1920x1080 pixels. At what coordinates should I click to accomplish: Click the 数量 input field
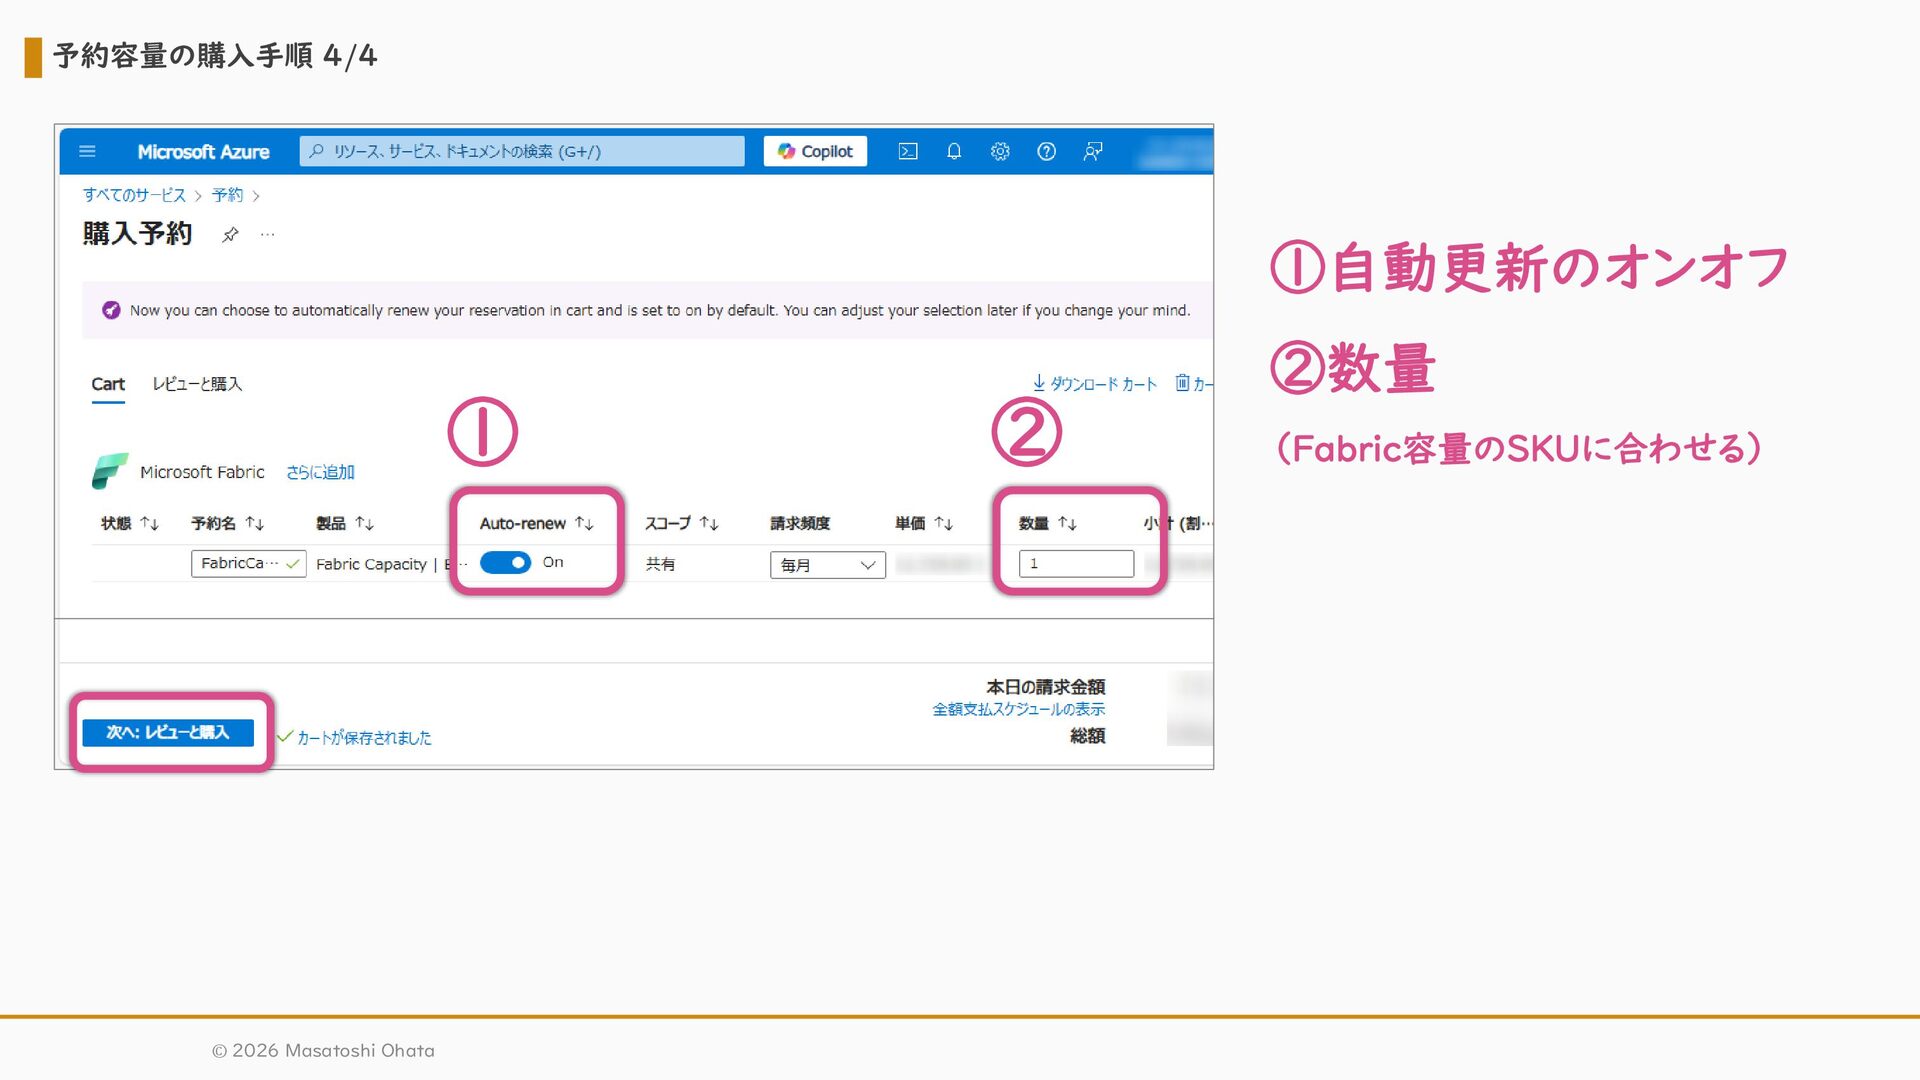point(1076,564)
